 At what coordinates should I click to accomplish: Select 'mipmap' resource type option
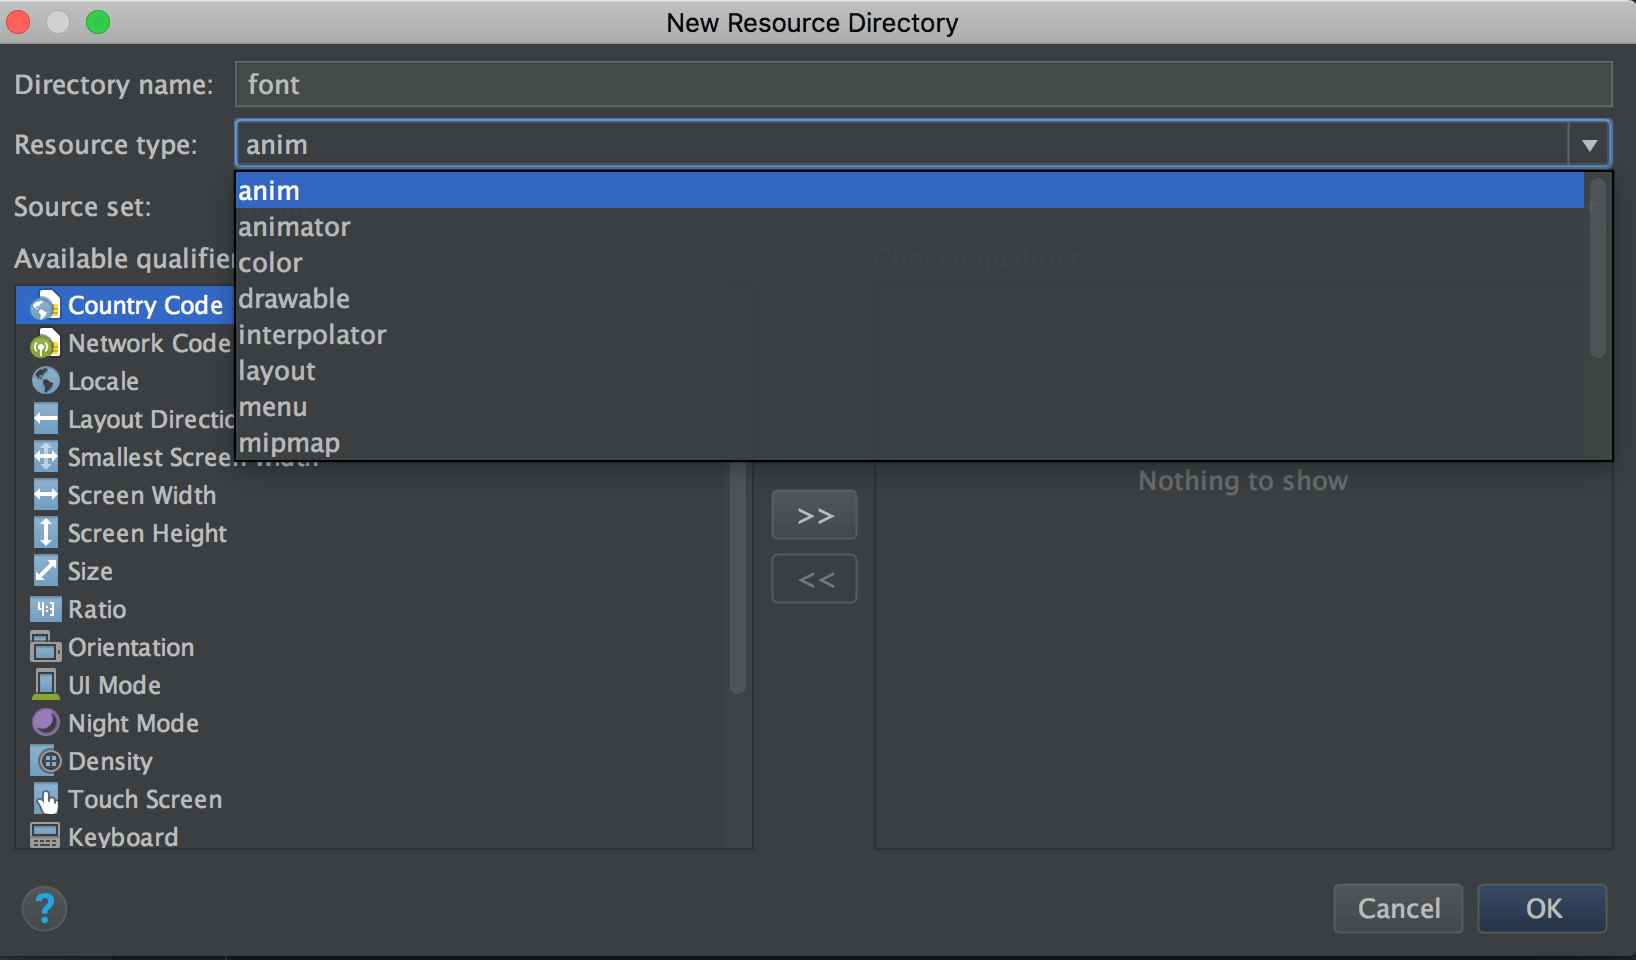point(289,443)
